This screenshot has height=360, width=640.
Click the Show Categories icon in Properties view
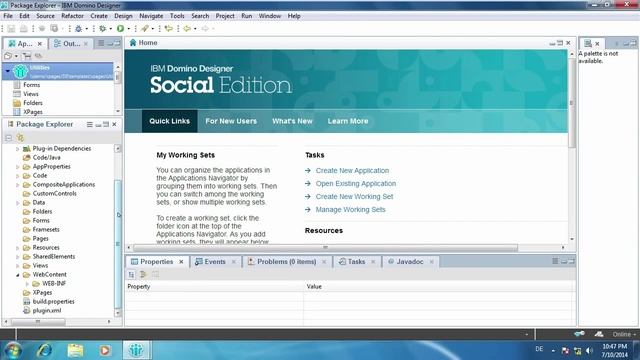131,274
